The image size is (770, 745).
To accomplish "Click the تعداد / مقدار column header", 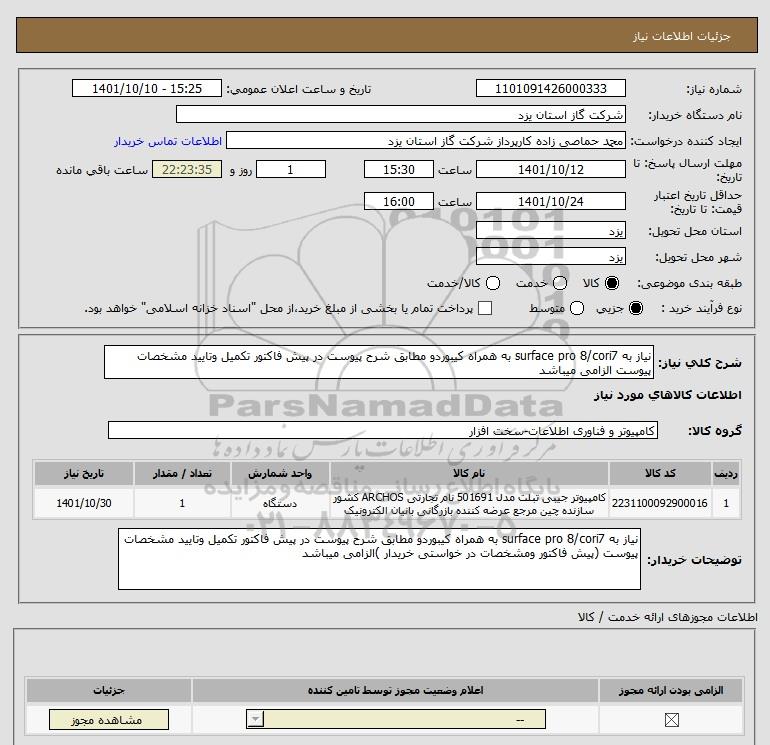I will (x=182, y=473).
